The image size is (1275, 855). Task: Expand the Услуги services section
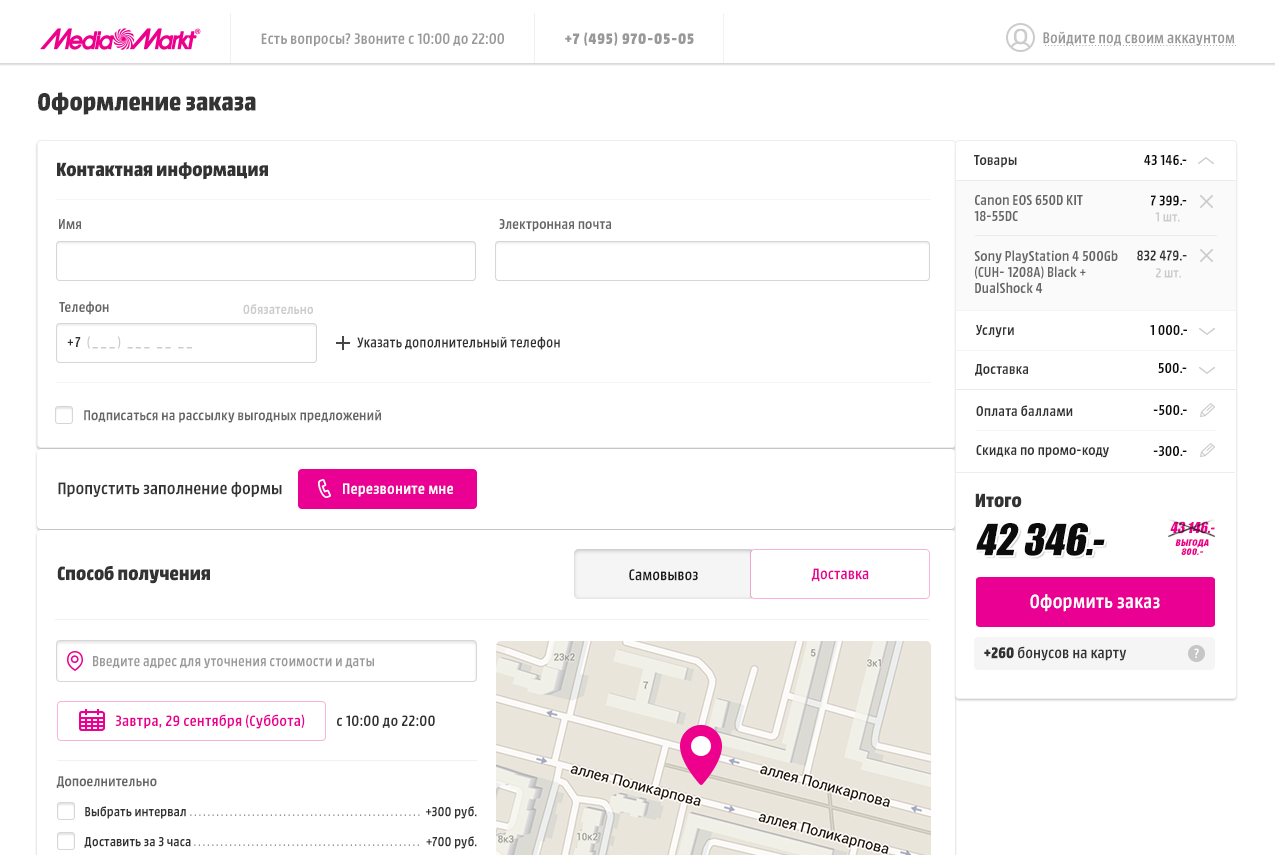pos(1206,331)
